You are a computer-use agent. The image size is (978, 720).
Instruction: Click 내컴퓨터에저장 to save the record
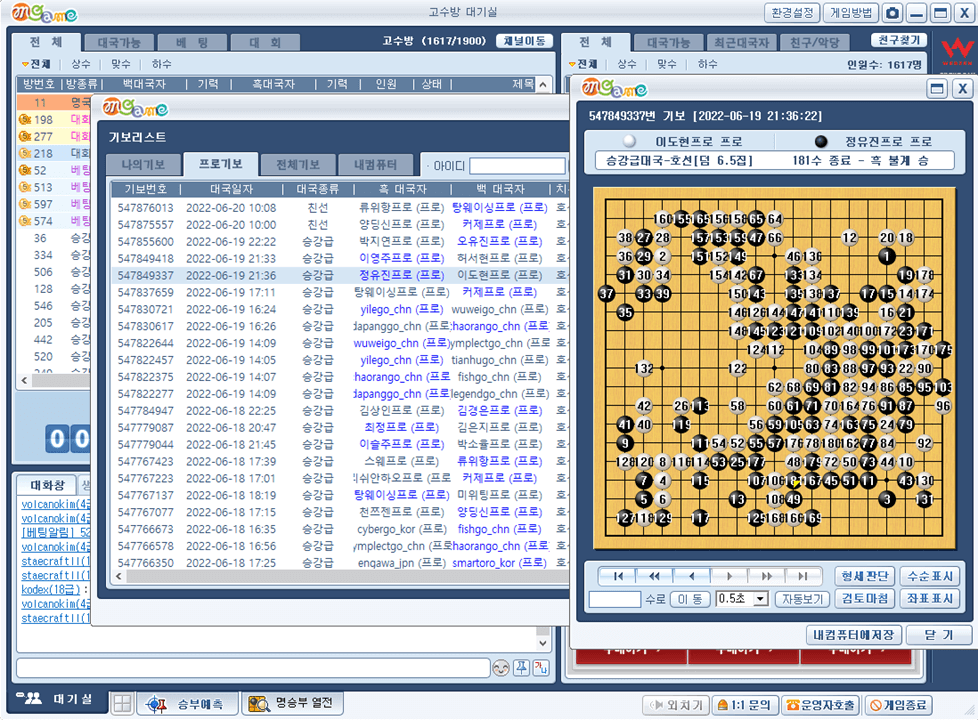[853, 635]
